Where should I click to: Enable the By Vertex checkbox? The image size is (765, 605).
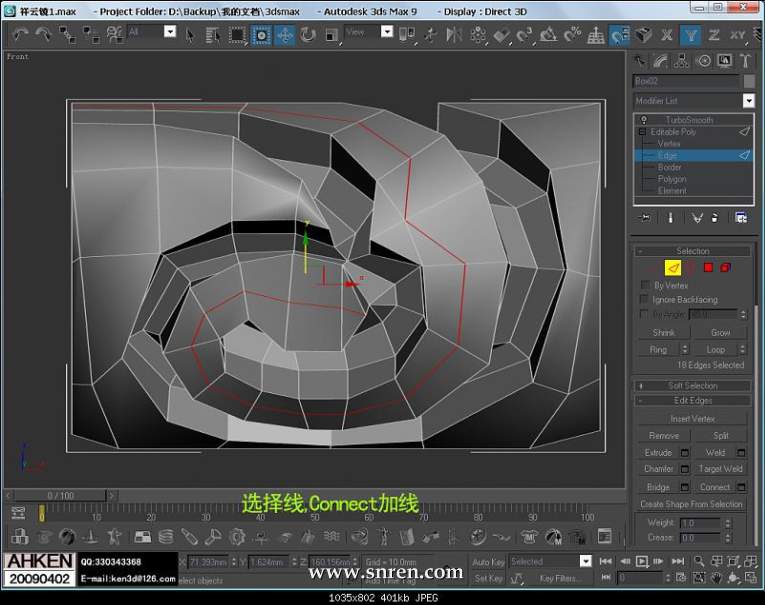click(x=645, y=285)
